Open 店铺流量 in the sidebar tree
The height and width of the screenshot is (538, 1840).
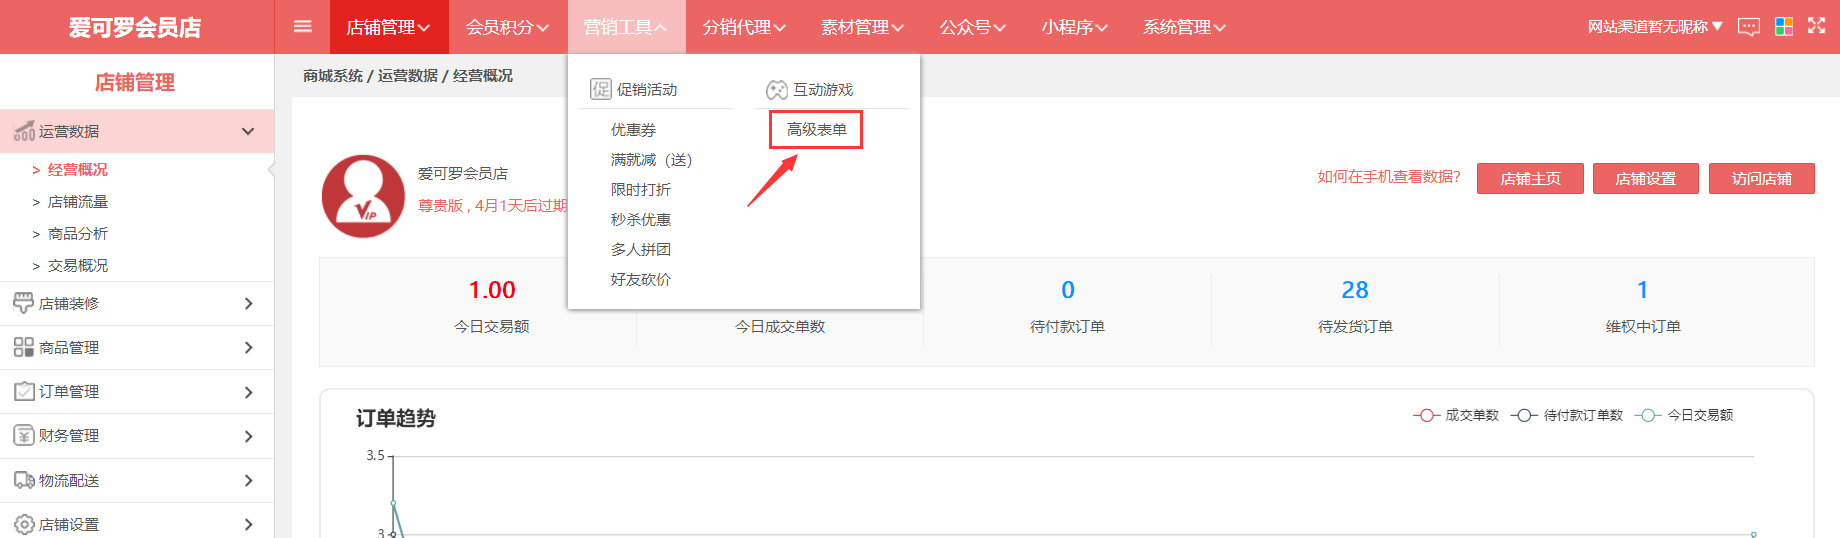78,202
